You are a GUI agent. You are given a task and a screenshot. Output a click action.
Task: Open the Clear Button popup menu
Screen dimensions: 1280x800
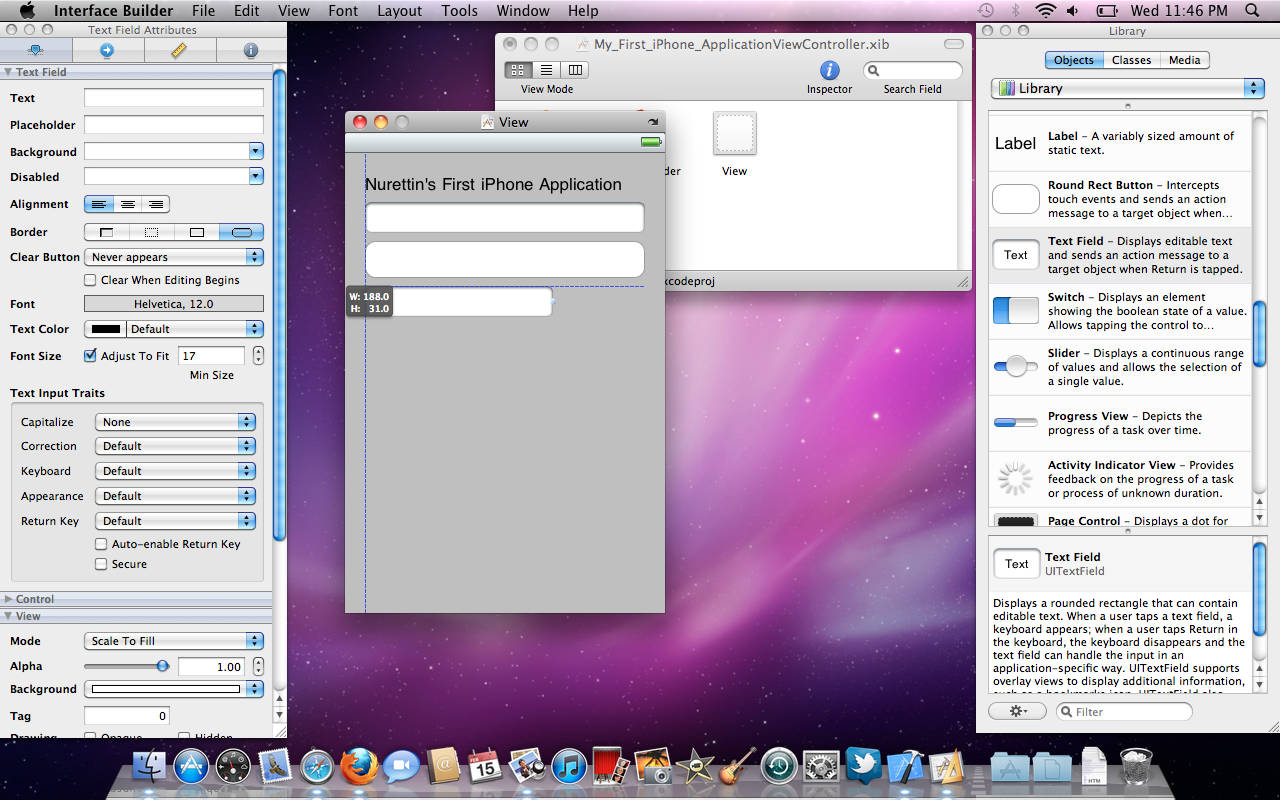174,257
